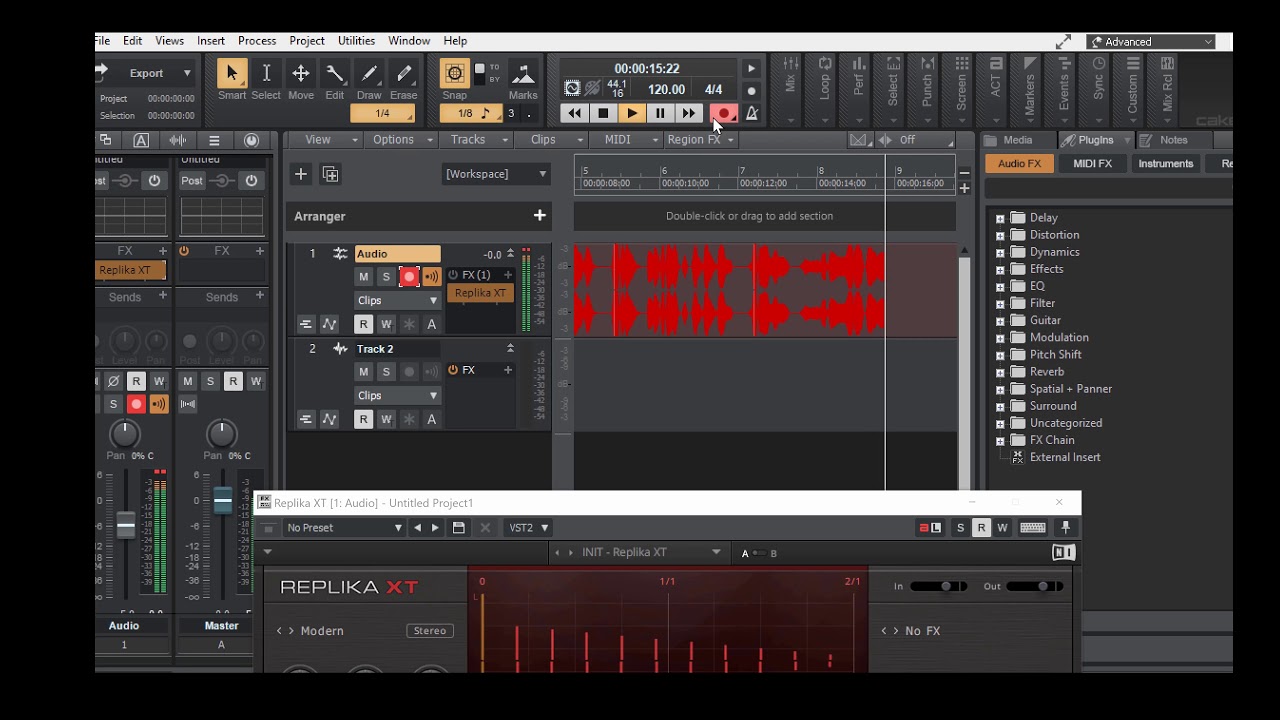Expand the Delay plugin folder
Screen dimensions: 1280x720
(x=1000, y=218)
